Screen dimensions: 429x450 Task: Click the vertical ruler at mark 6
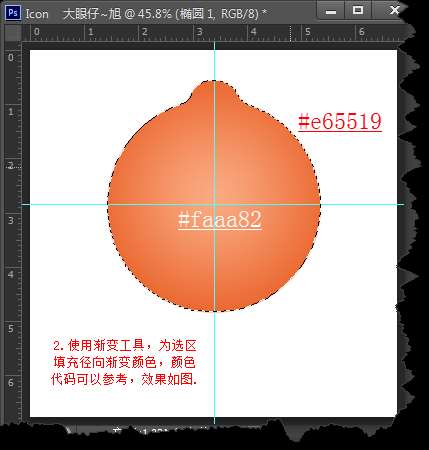[x=11, y=383]
